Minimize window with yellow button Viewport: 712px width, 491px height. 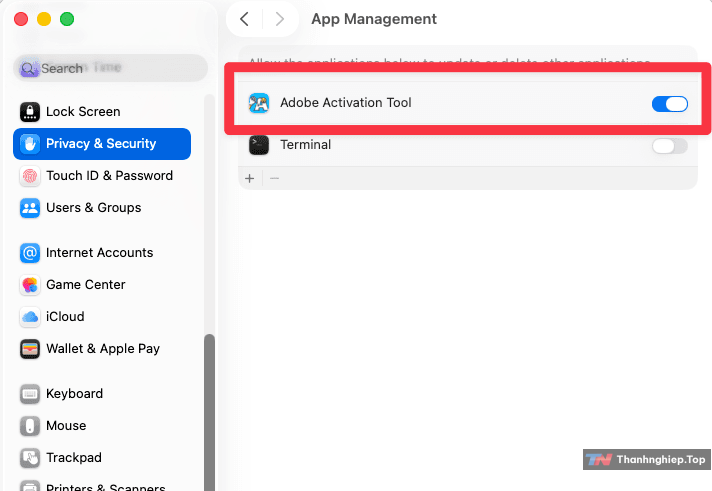(44, 20)
